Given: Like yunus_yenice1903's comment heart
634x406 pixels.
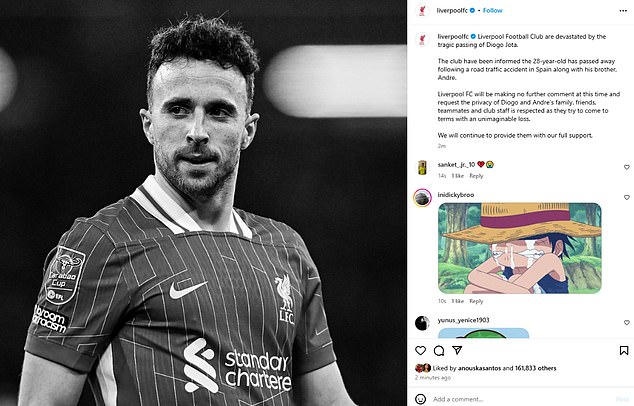Looking at the screenshot, I should coord(627,323).
